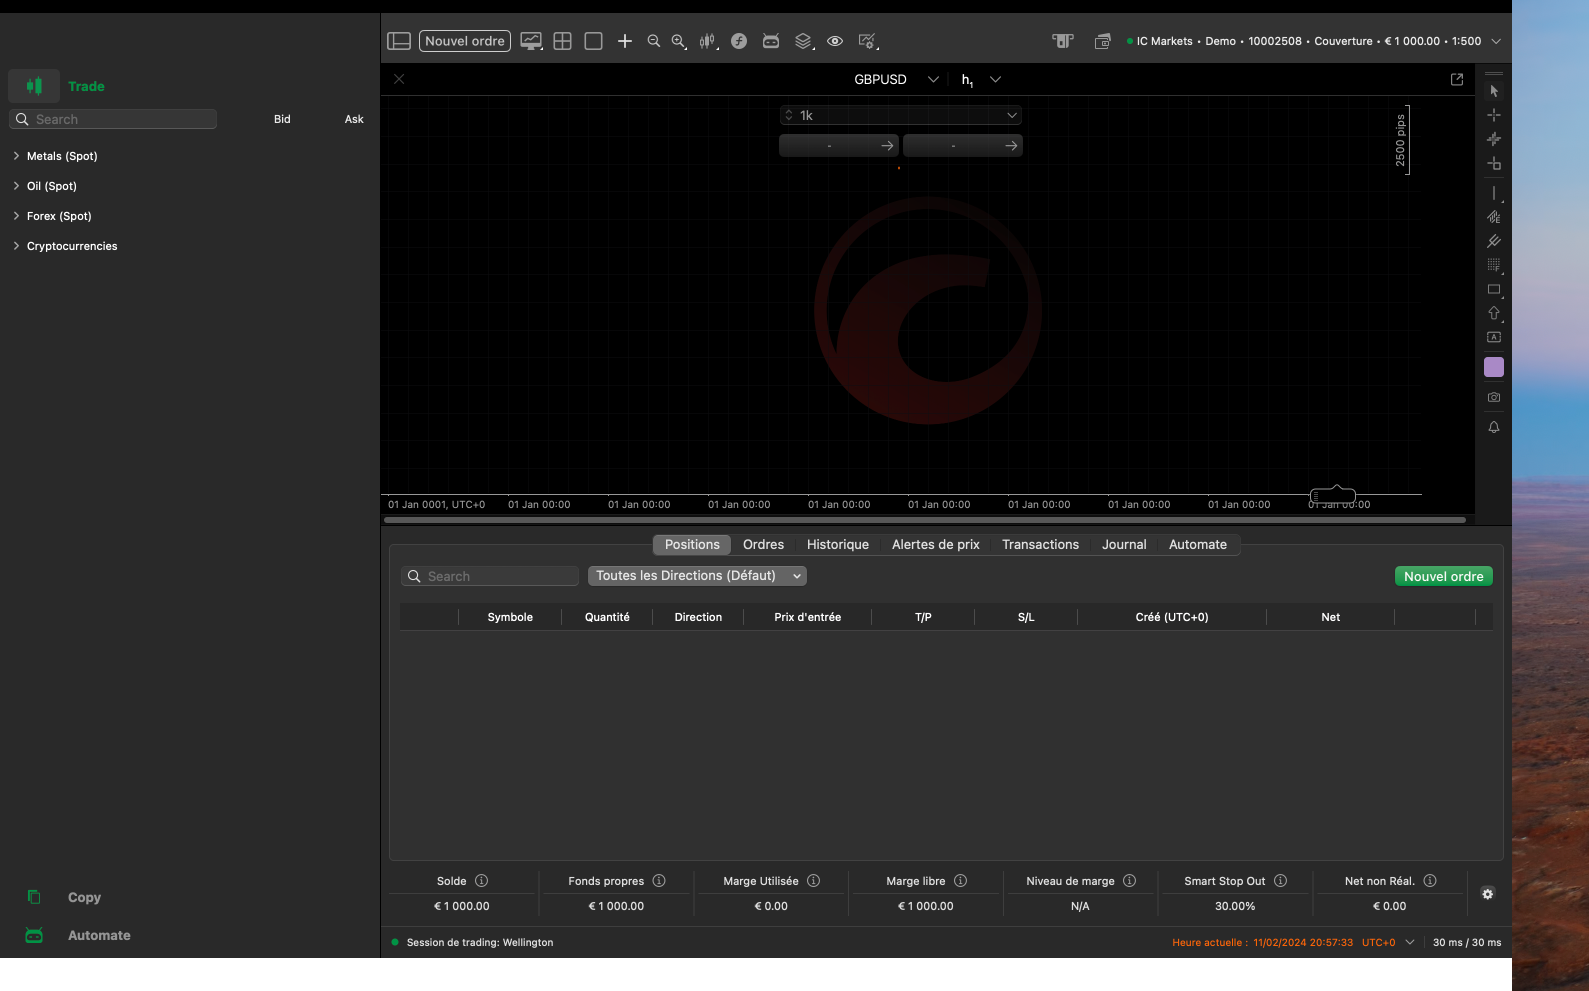Click the positions Search field
The width and height of the screenshot is (1589, 991).
point(490,576)
